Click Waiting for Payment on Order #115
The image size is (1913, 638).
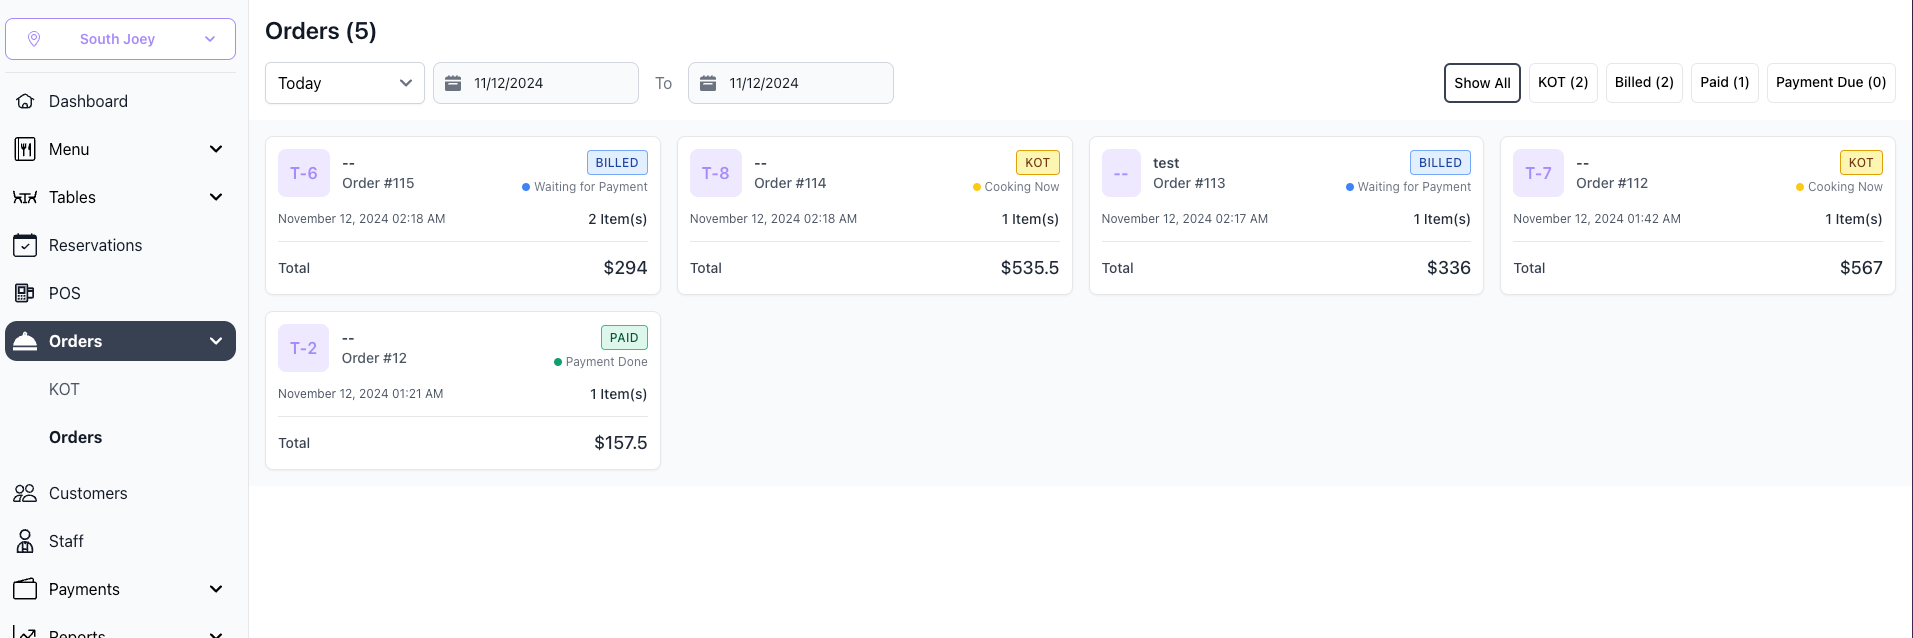click(x=585, y=187)
